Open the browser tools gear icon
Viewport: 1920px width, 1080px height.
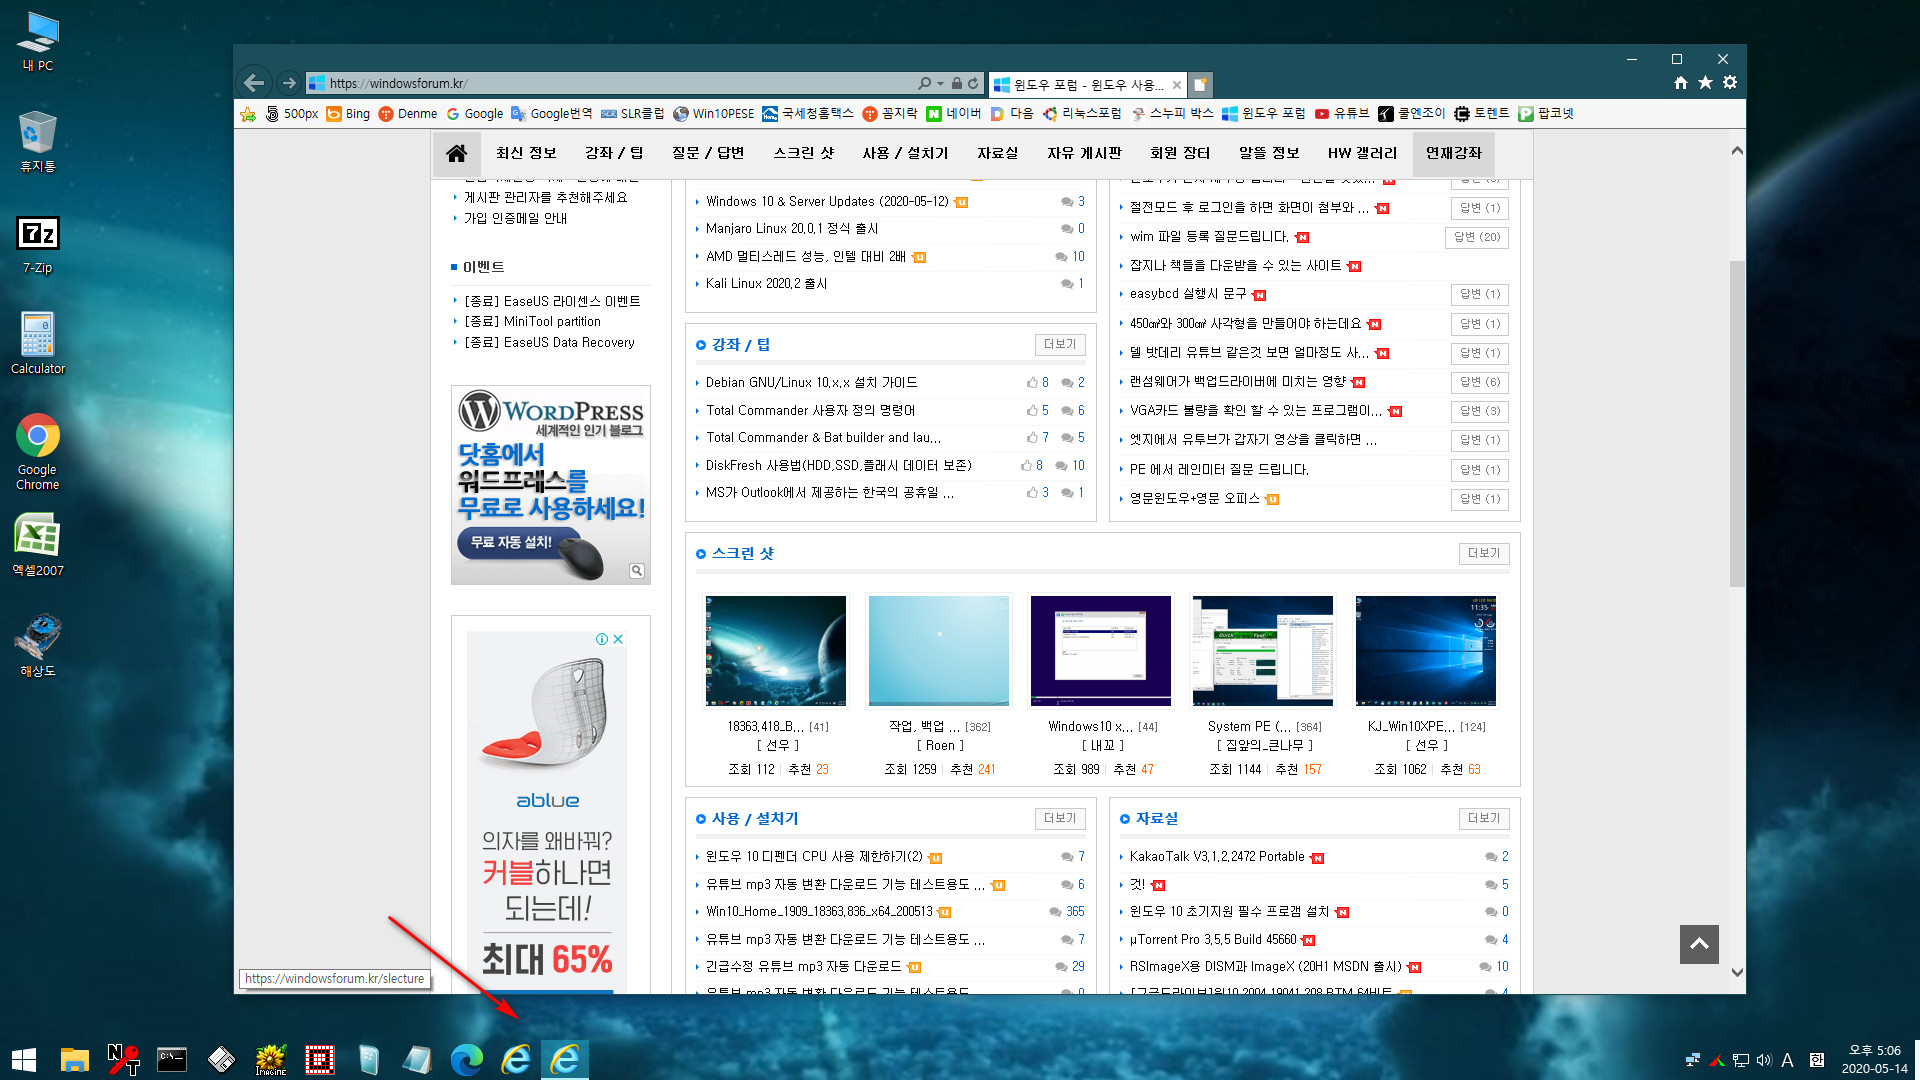click(1730, 83)
